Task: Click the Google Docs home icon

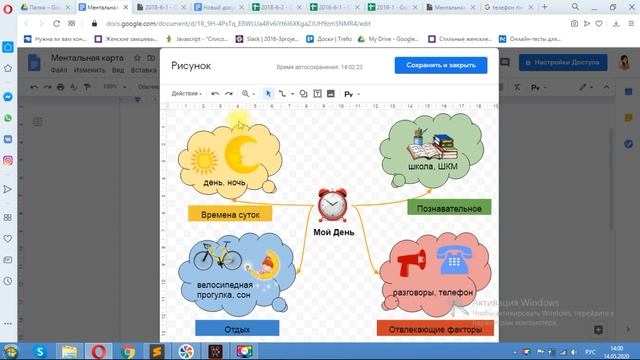Action: click(34, 62)
